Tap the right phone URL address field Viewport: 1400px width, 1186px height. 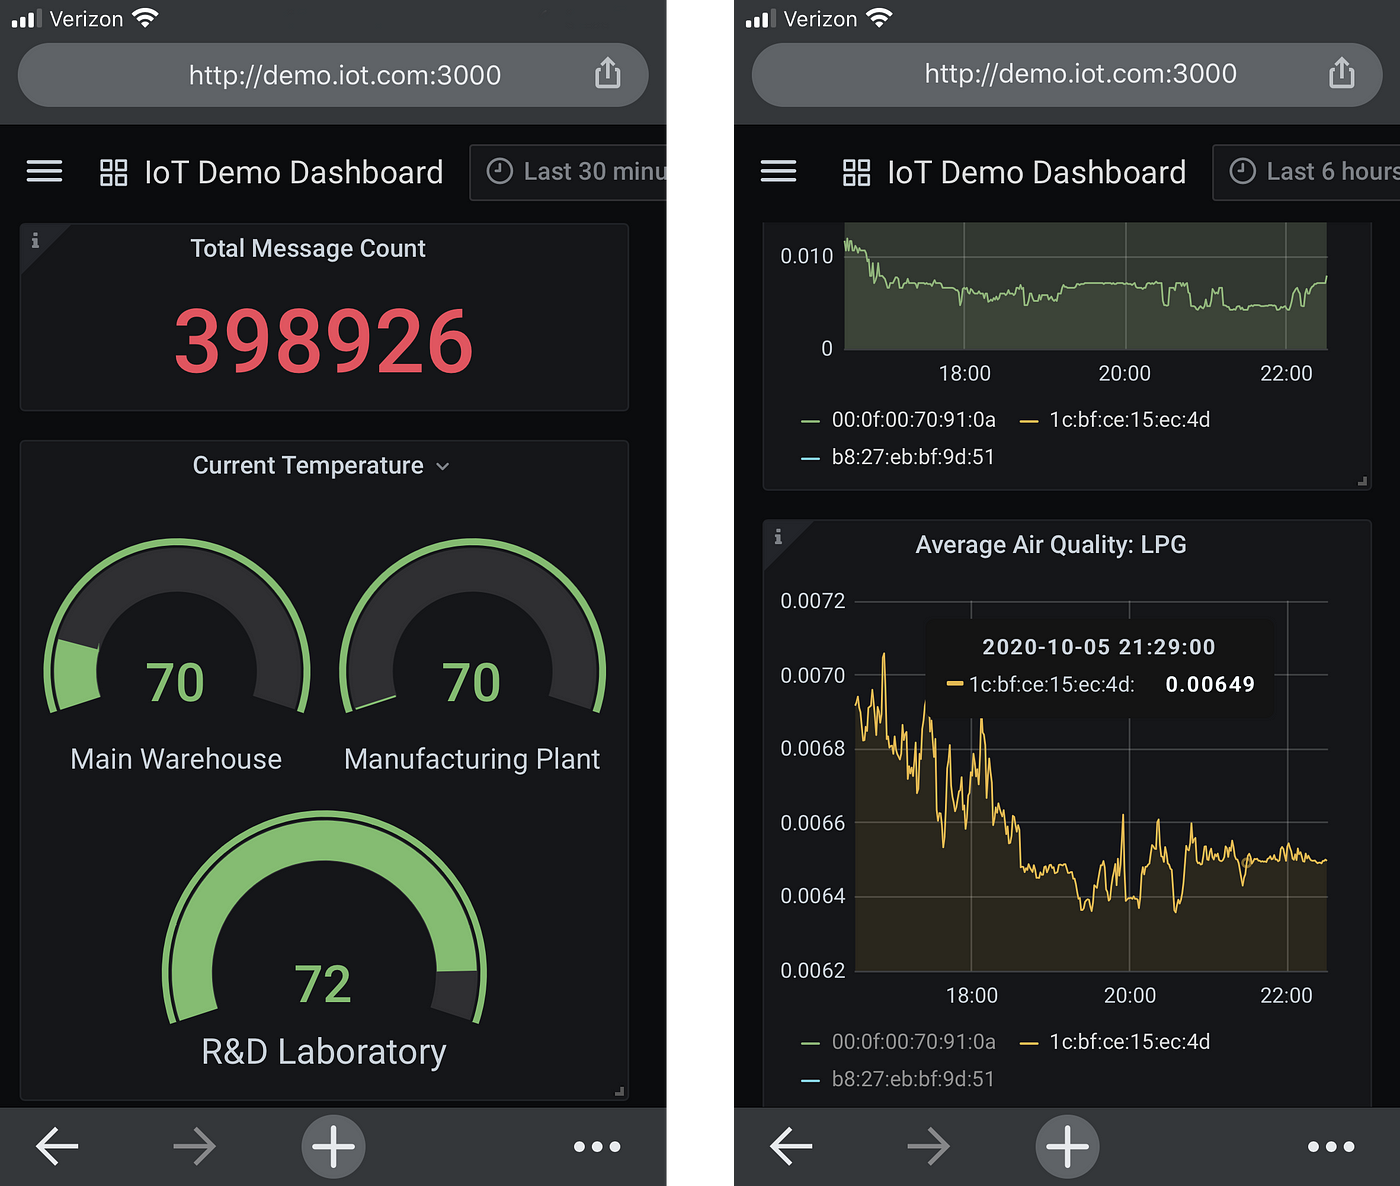tap(1067, 75)
